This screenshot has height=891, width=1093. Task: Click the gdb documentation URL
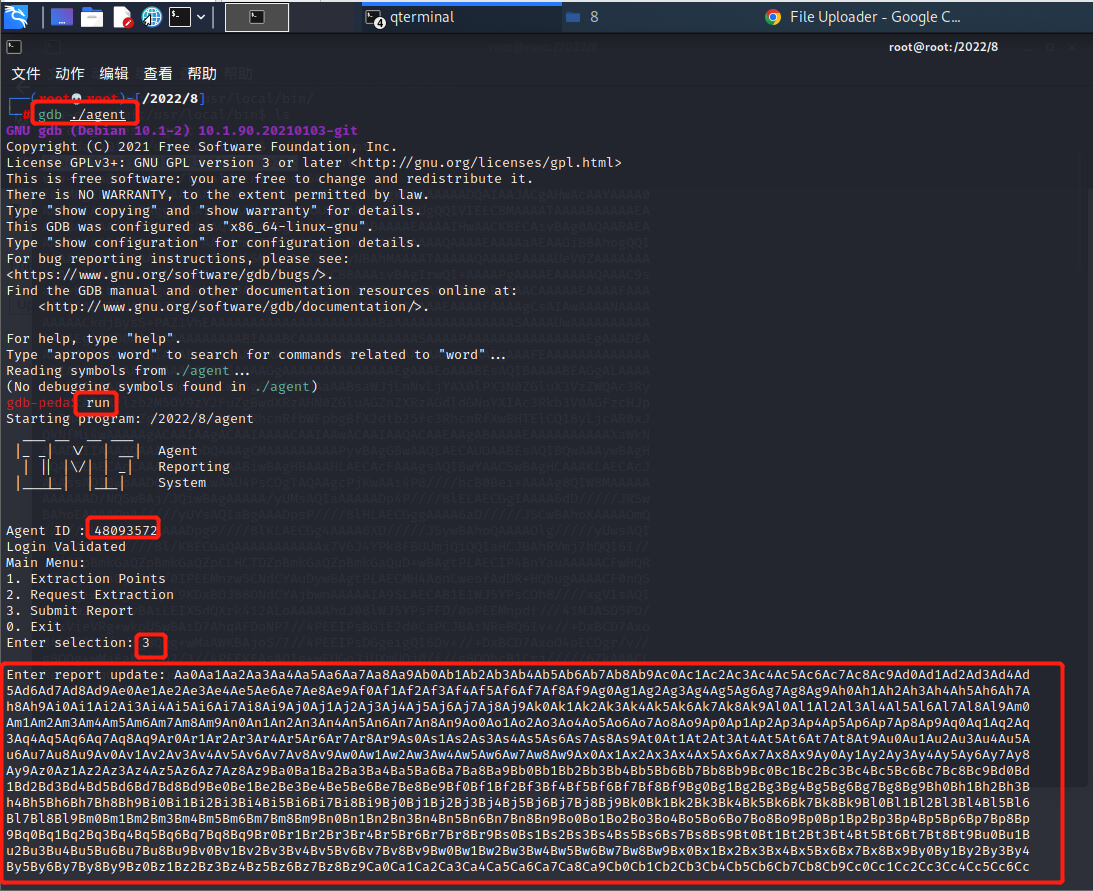(x=231, y=307)
